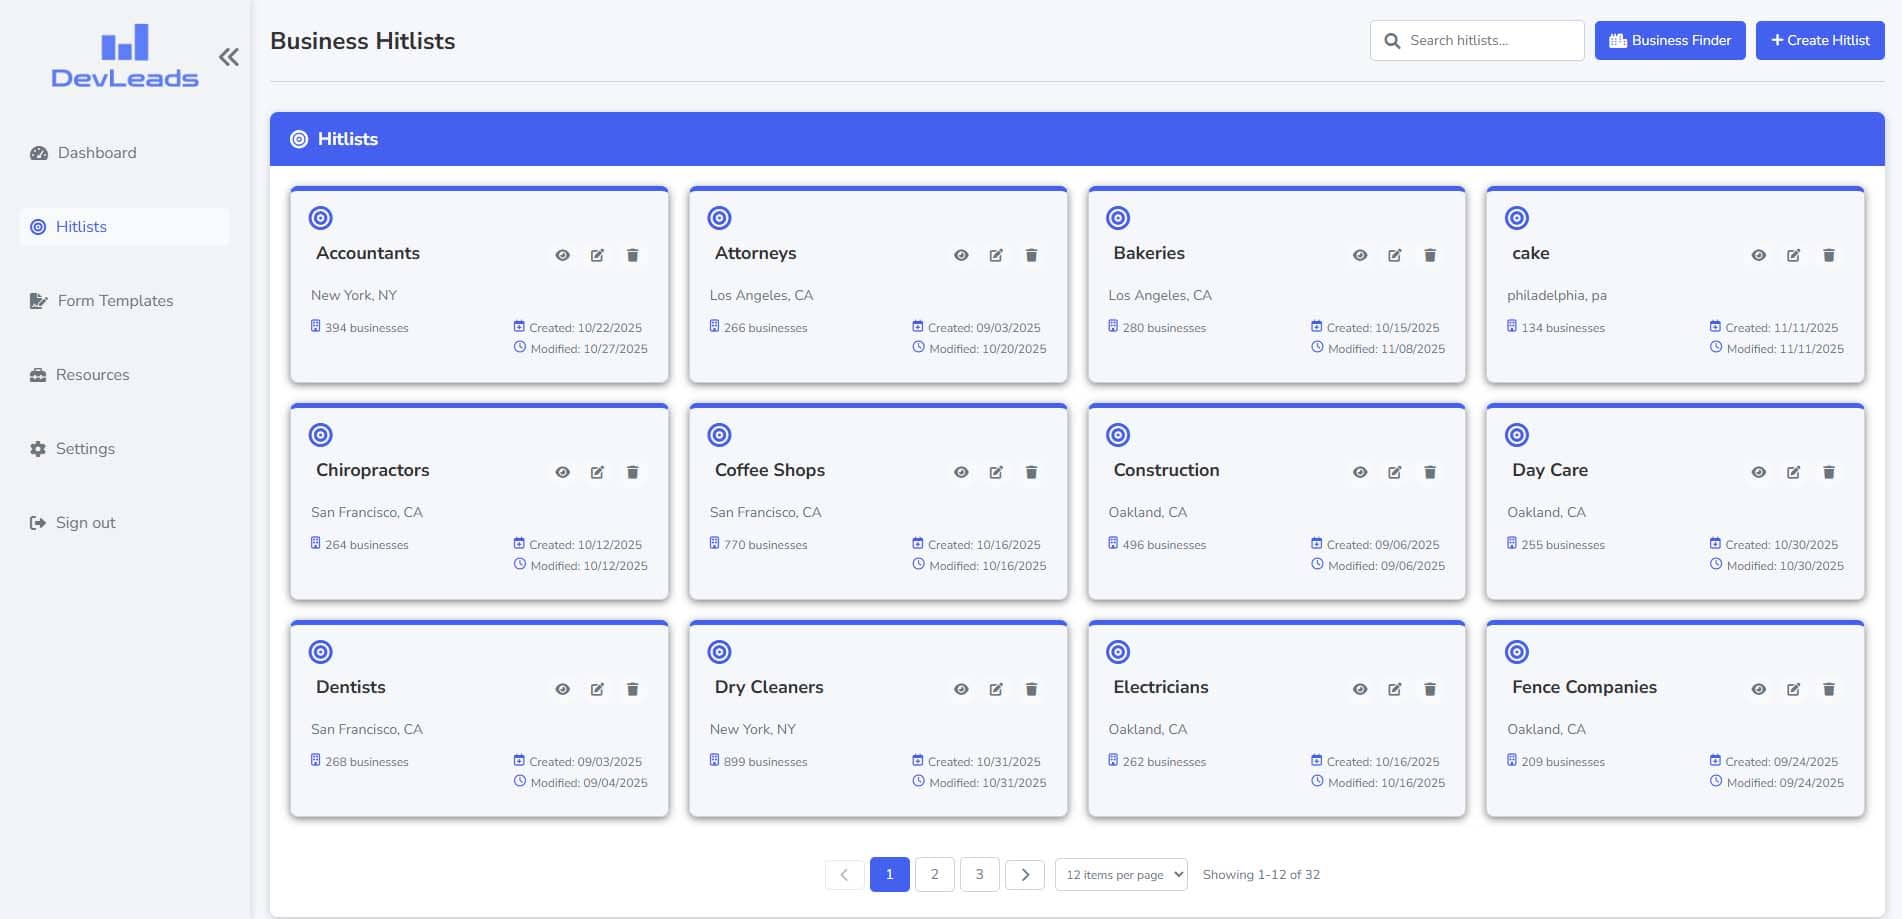Screen dimensions: 1902x919
Task: Edit the Day Care hitlist
Action: [x=1793, y=473]
